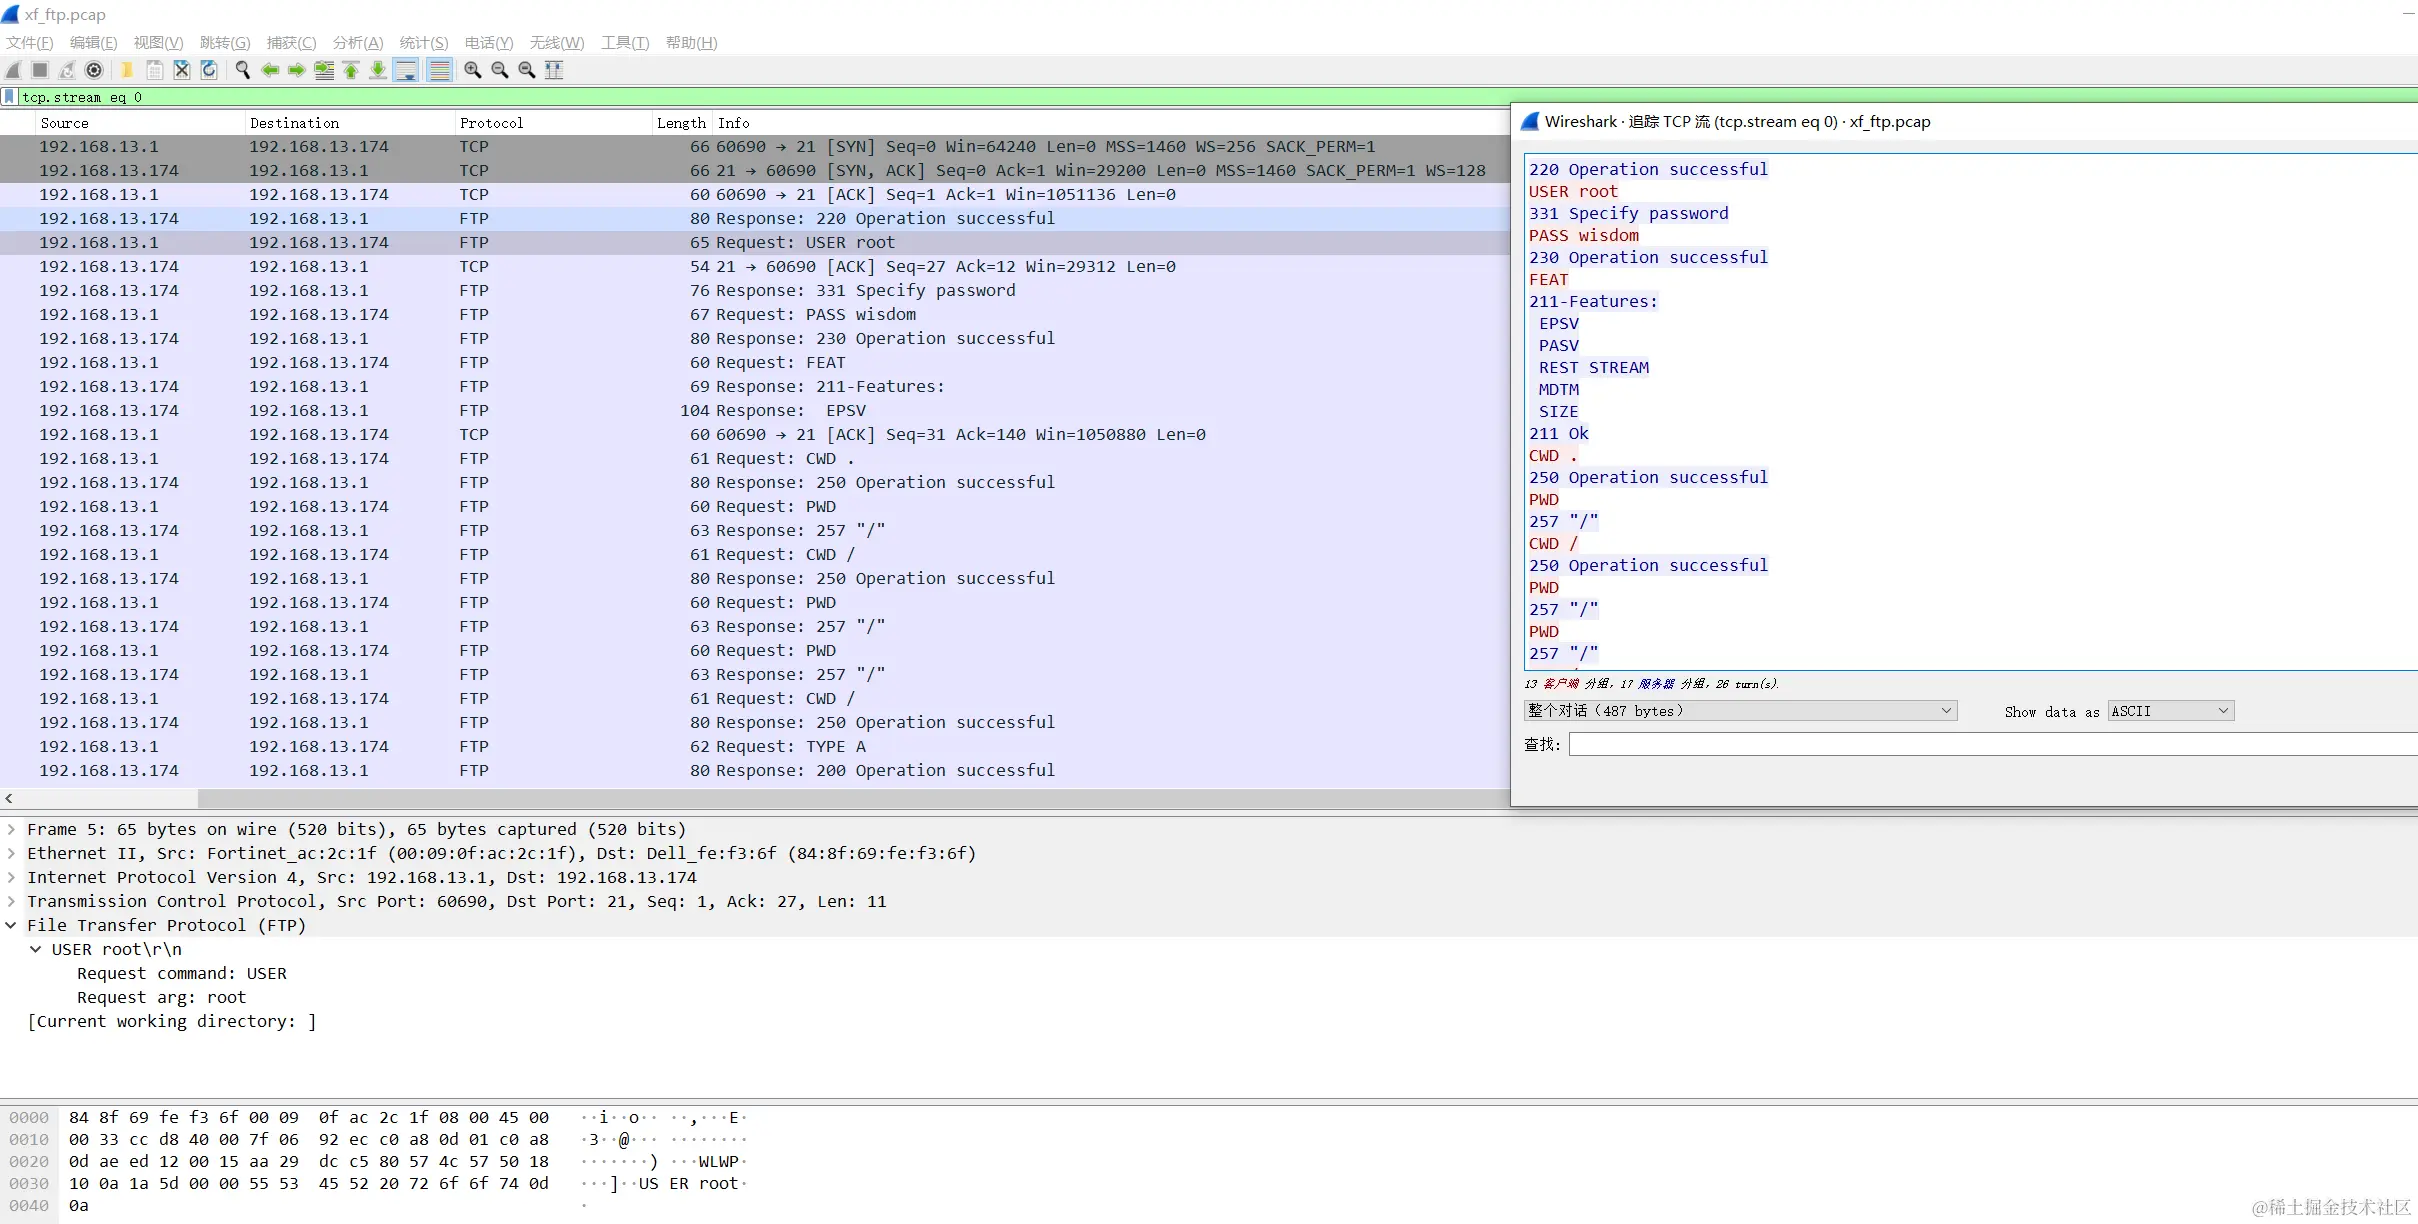
Task: Open the 捕获(C) menu
Action: (x=292, y=43)
